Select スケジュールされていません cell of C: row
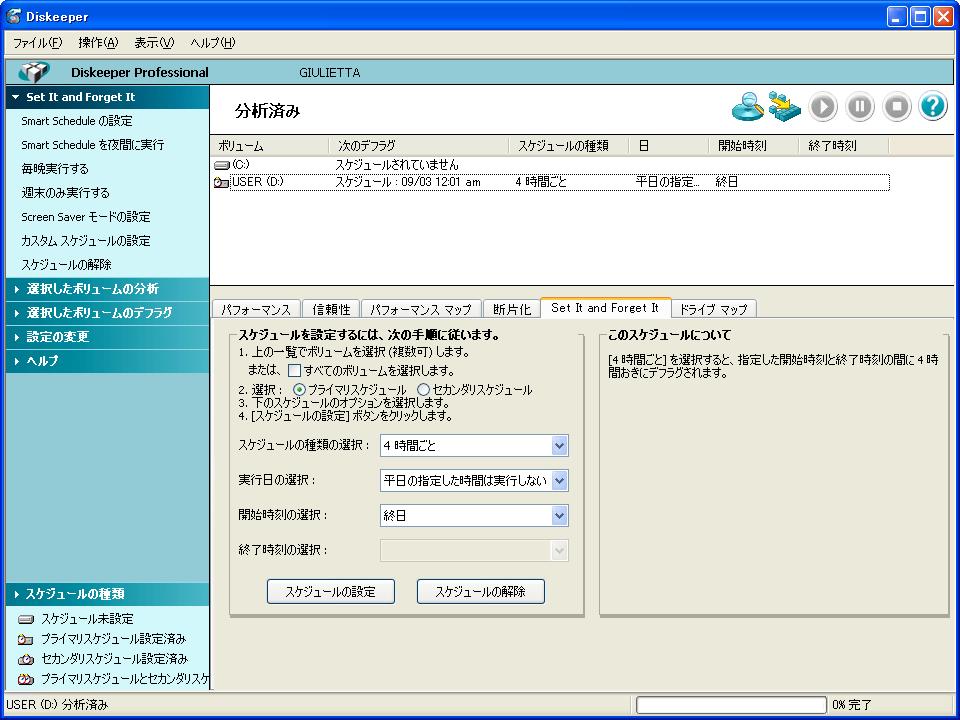Screen dimensions: 960x720 click(x=396, y=165)
